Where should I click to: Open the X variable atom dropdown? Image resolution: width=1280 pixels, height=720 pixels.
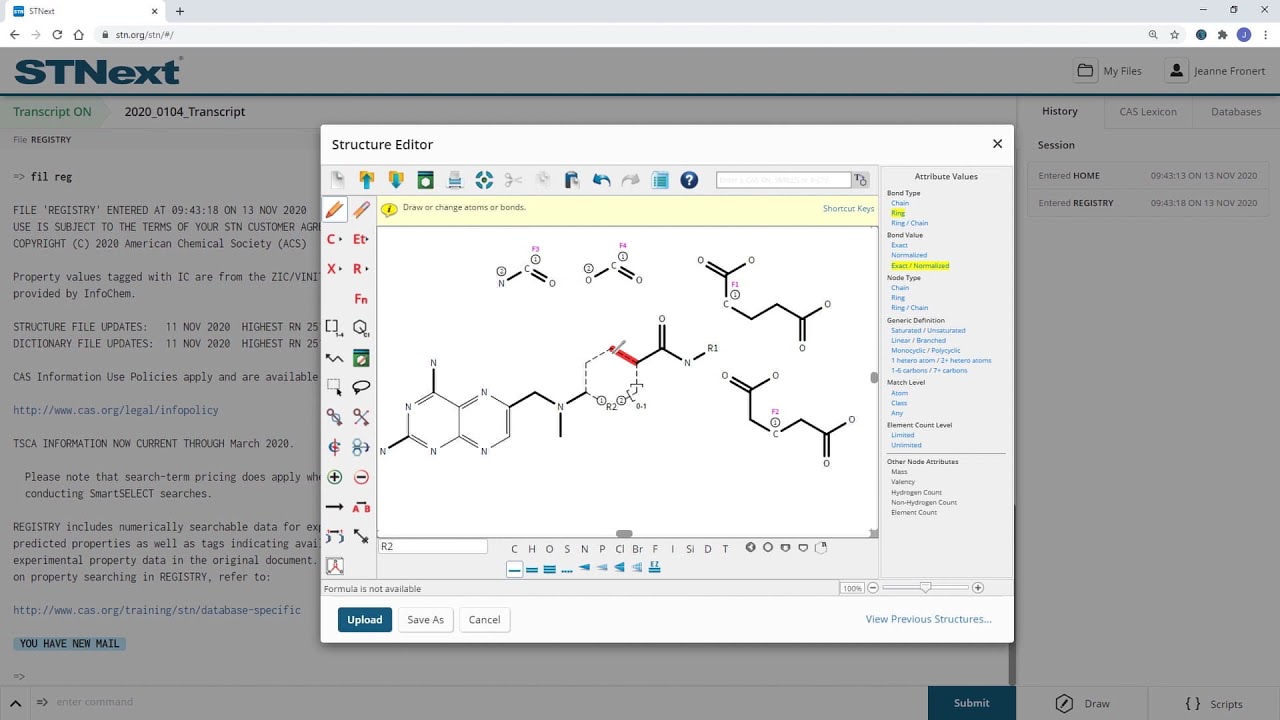coord(335,269)
